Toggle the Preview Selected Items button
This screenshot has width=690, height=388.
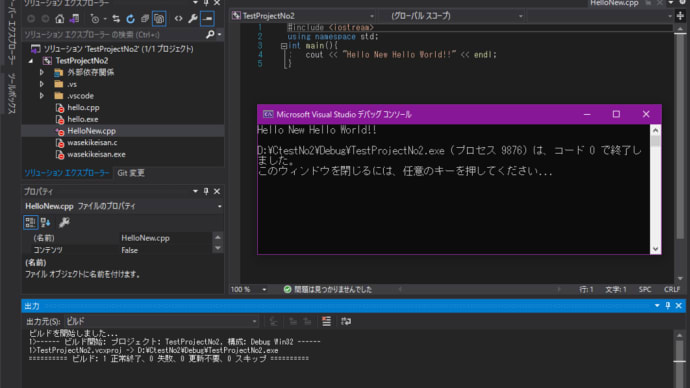(x=207, y=19)
